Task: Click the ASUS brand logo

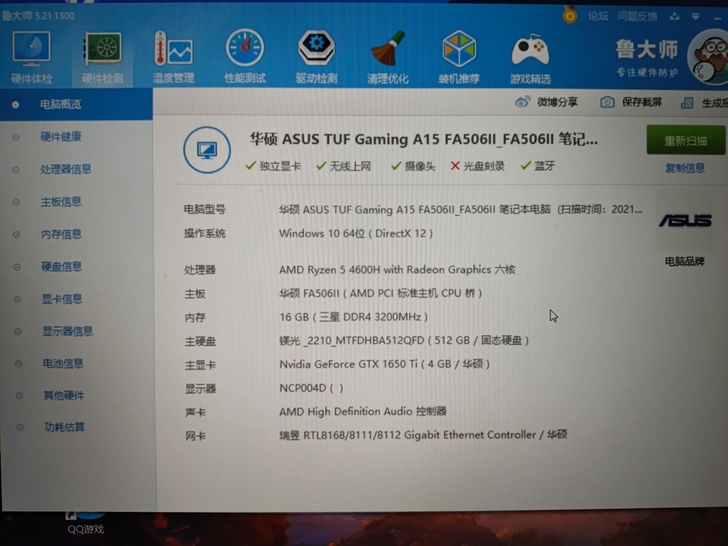Action: click(685, 221)
